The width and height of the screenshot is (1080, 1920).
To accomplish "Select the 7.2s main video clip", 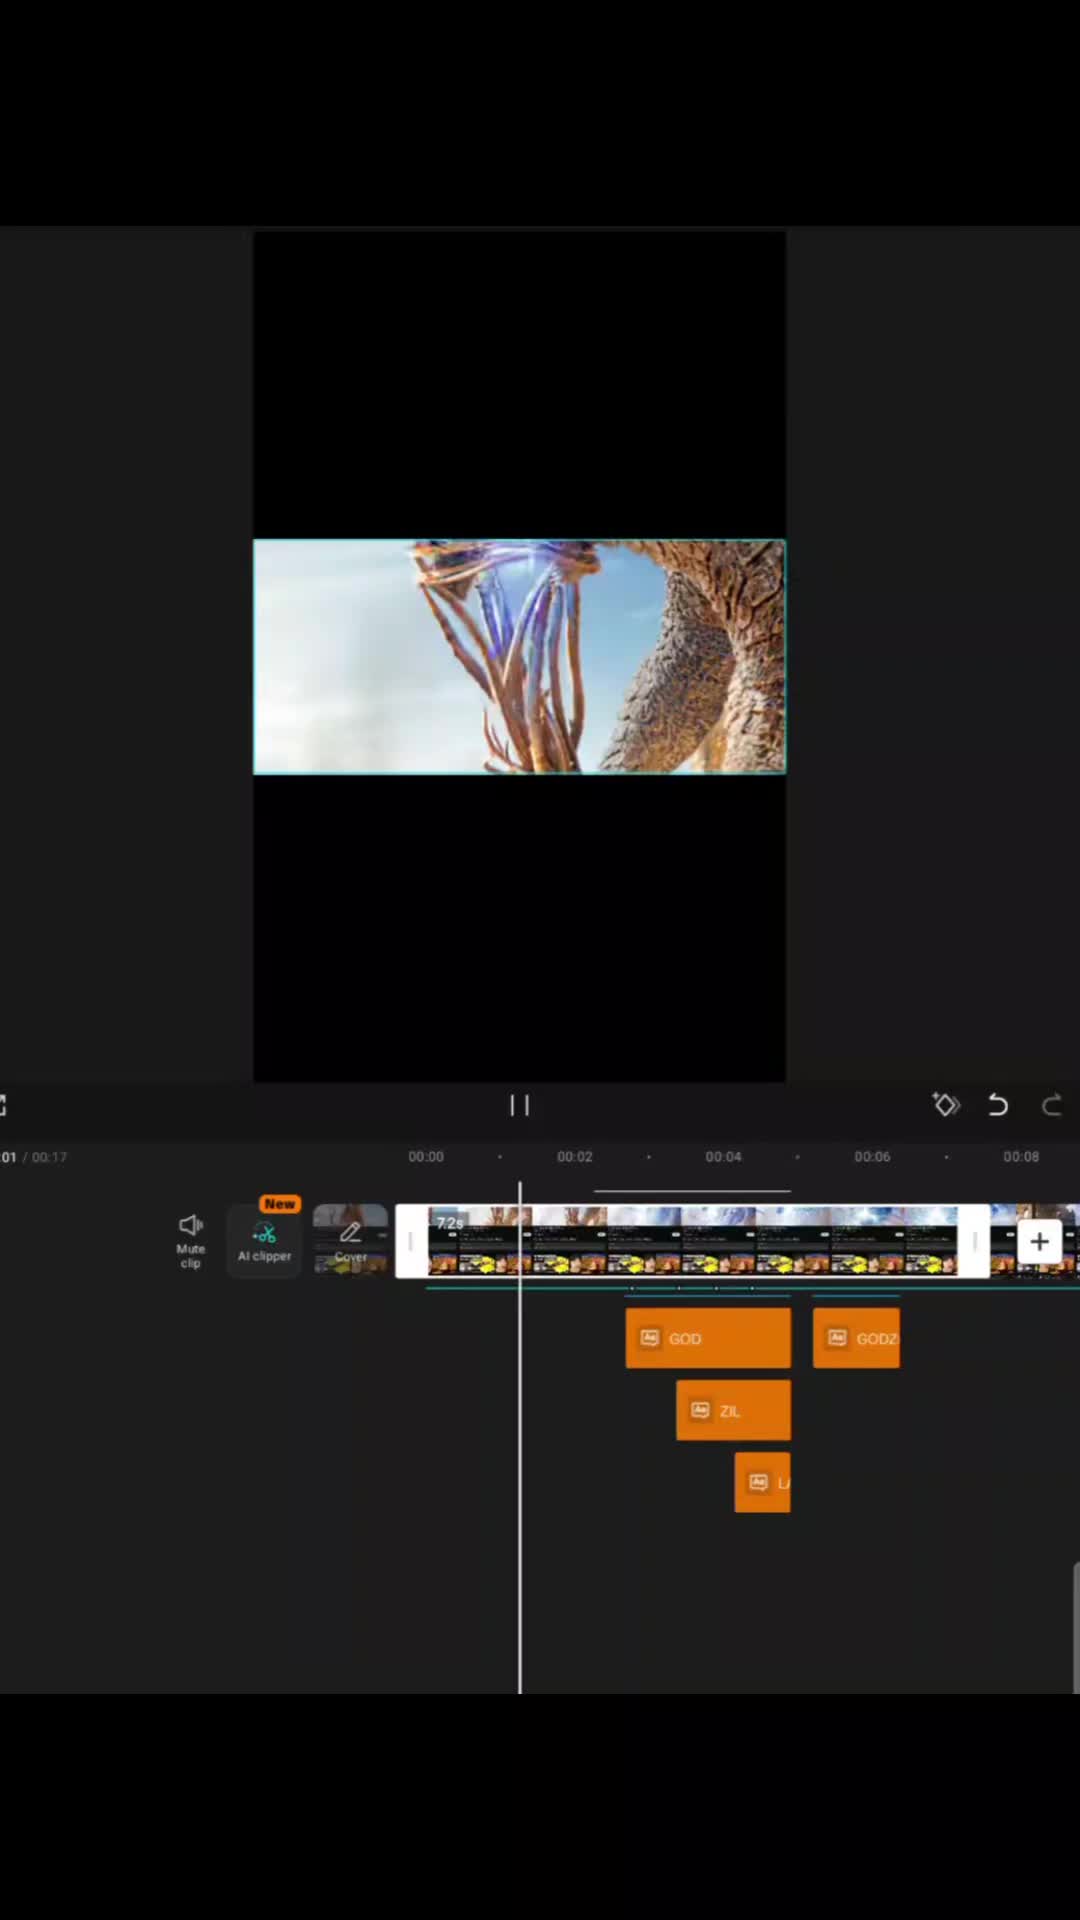I will tap(692, 1241).
